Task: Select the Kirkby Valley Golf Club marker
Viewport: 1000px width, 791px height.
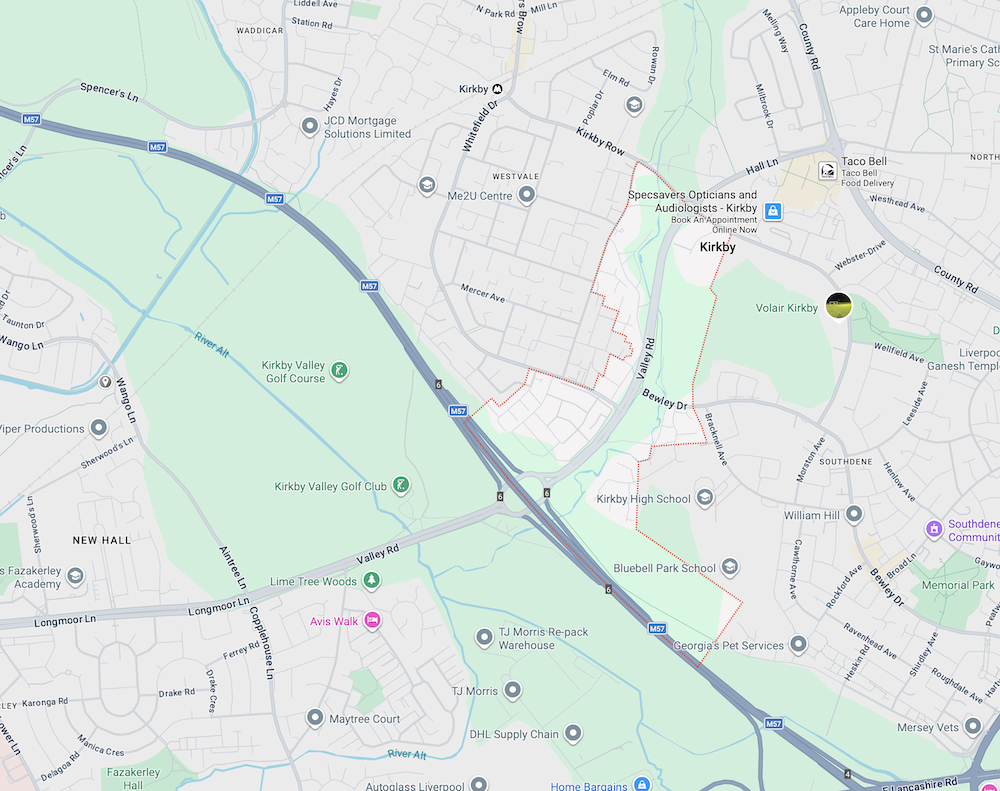Action: tap(401, 485)
